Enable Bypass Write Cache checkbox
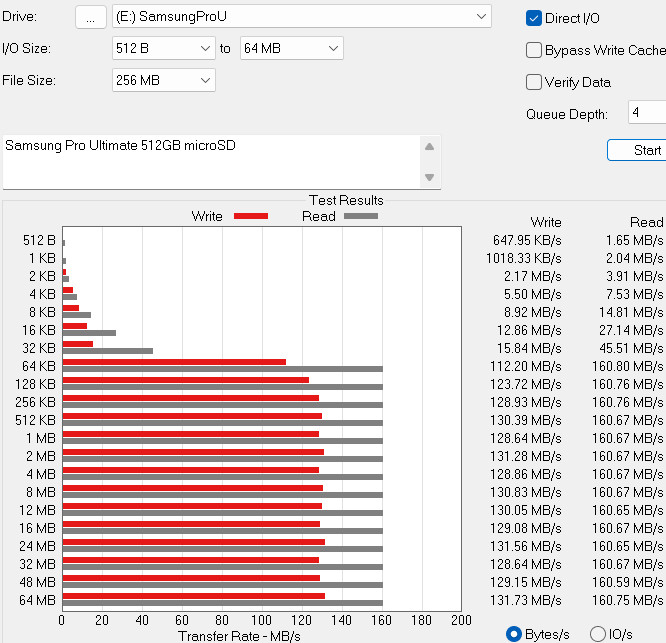 [533, 50]
